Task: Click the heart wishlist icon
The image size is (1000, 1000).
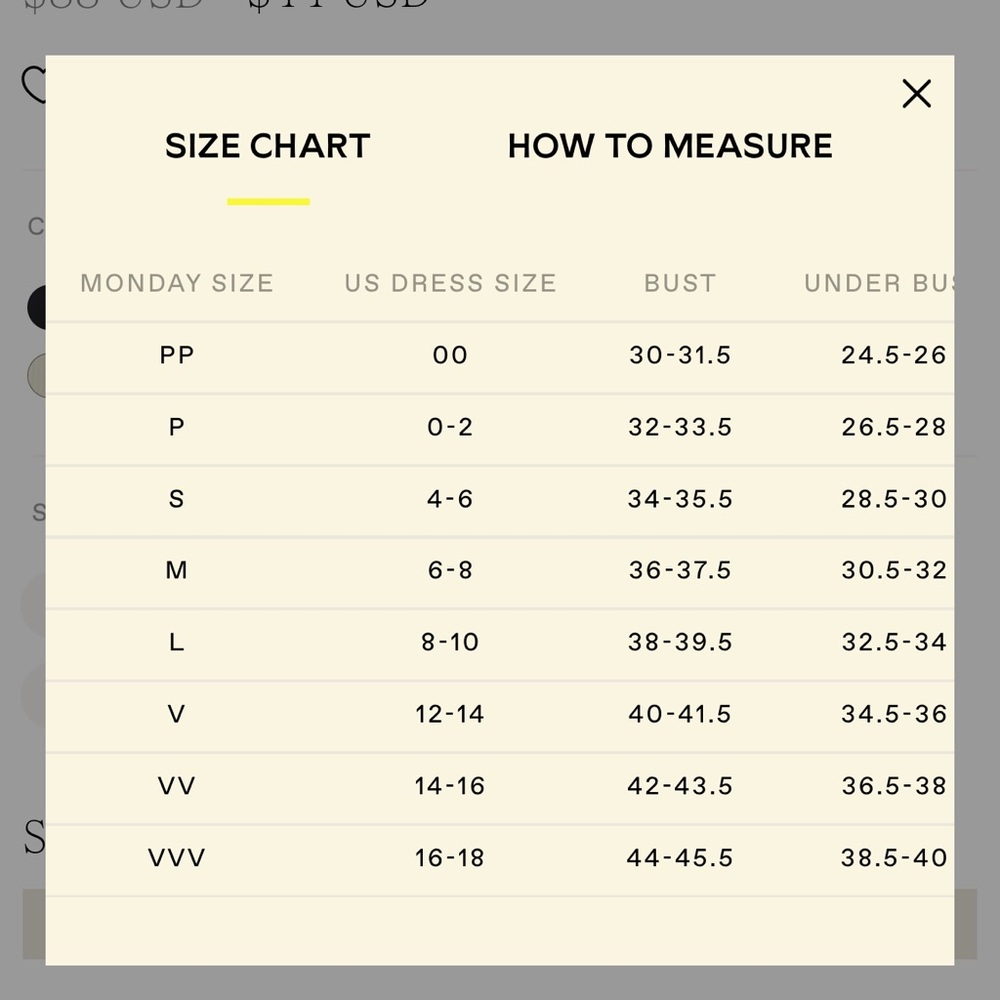Action: click(33, 85)
